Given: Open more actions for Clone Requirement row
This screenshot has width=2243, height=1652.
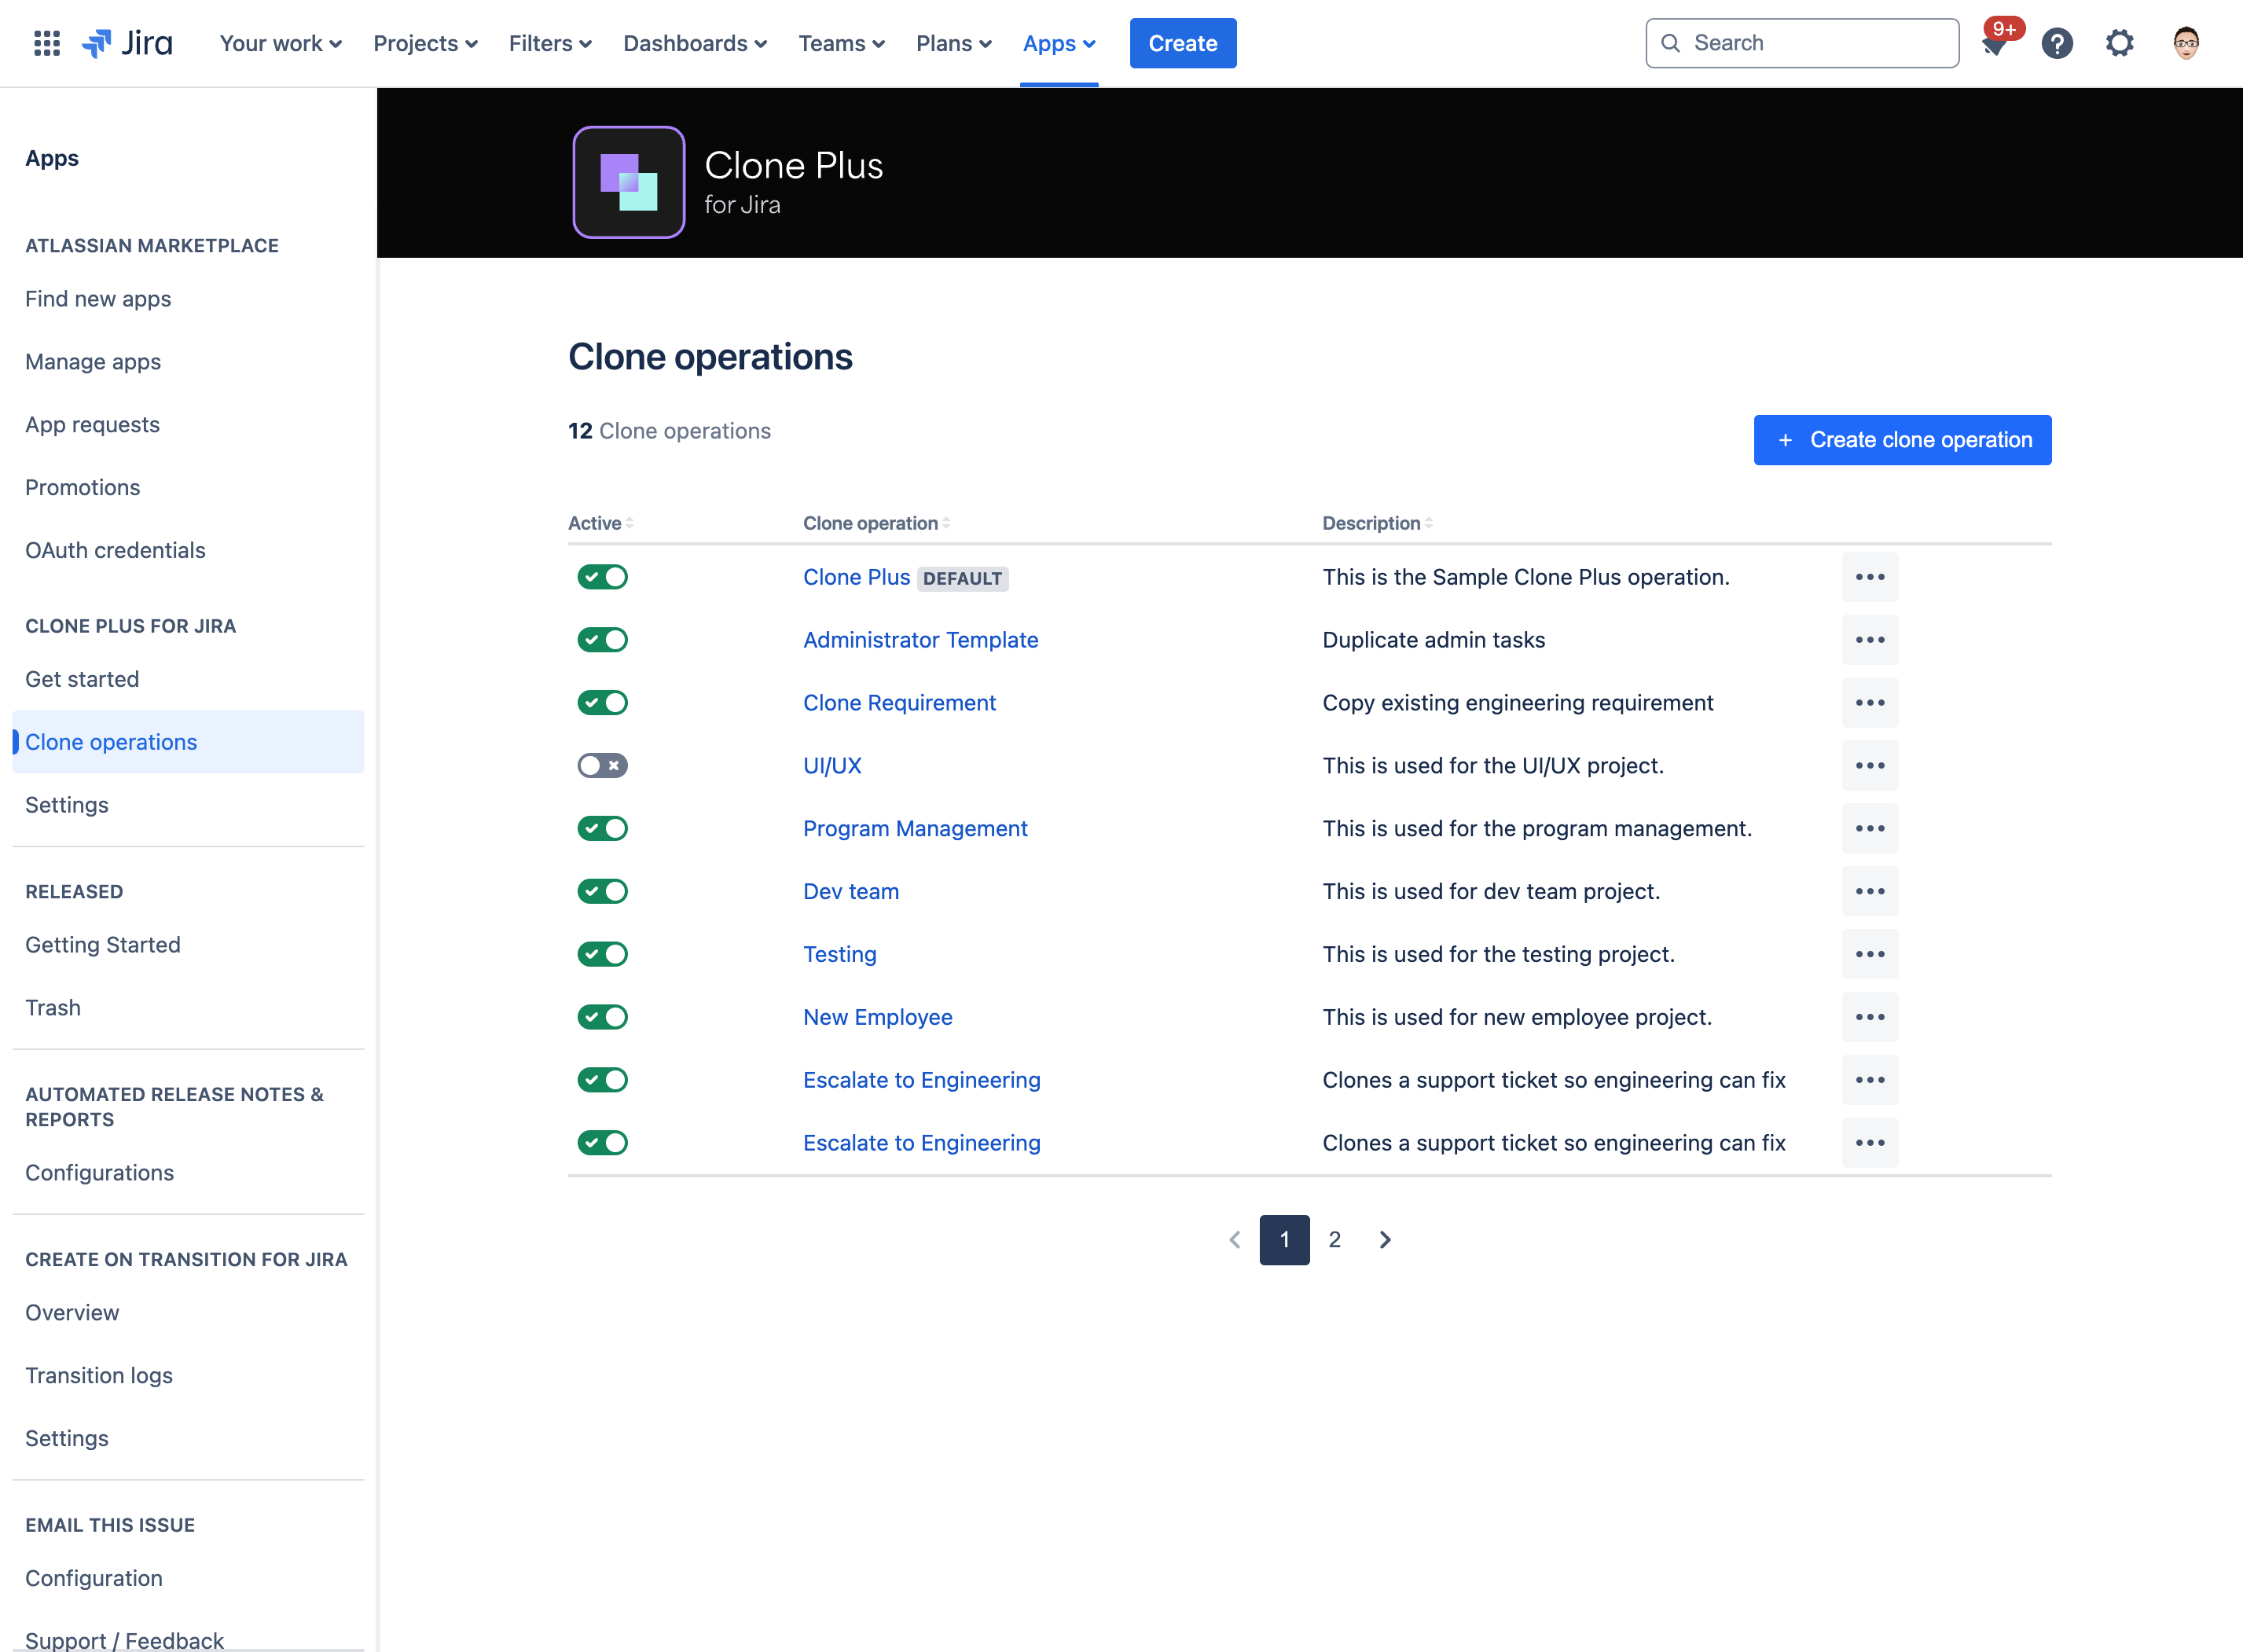Looking at the screenshot, I should coord(1870,703).
